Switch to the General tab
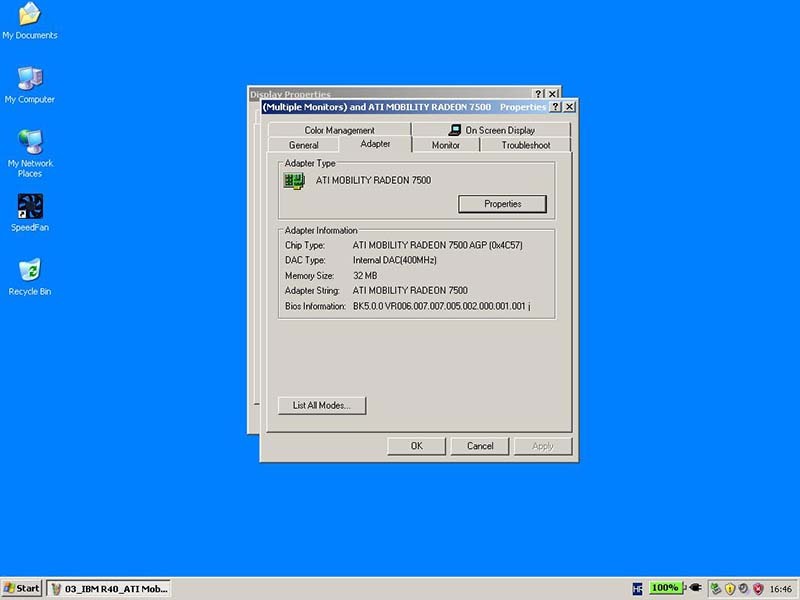This screenshot has width=800, height=600. pyautogui.click(x=303, y=145)
